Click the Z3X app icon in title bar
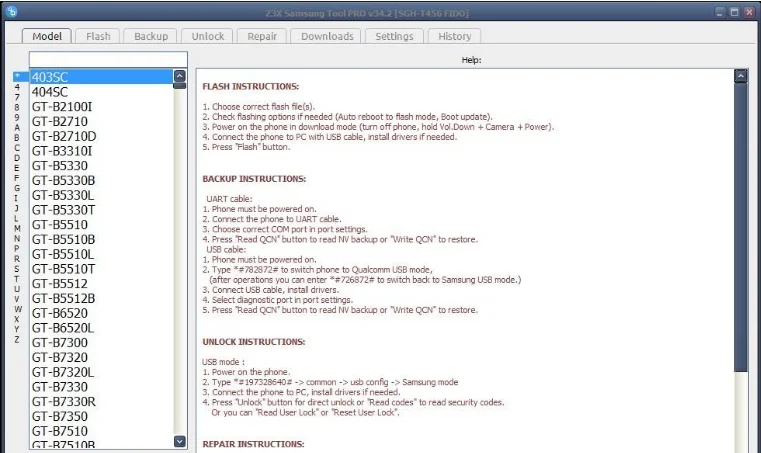This screenshot has height=453, width=761. click(x=12, y=12)
